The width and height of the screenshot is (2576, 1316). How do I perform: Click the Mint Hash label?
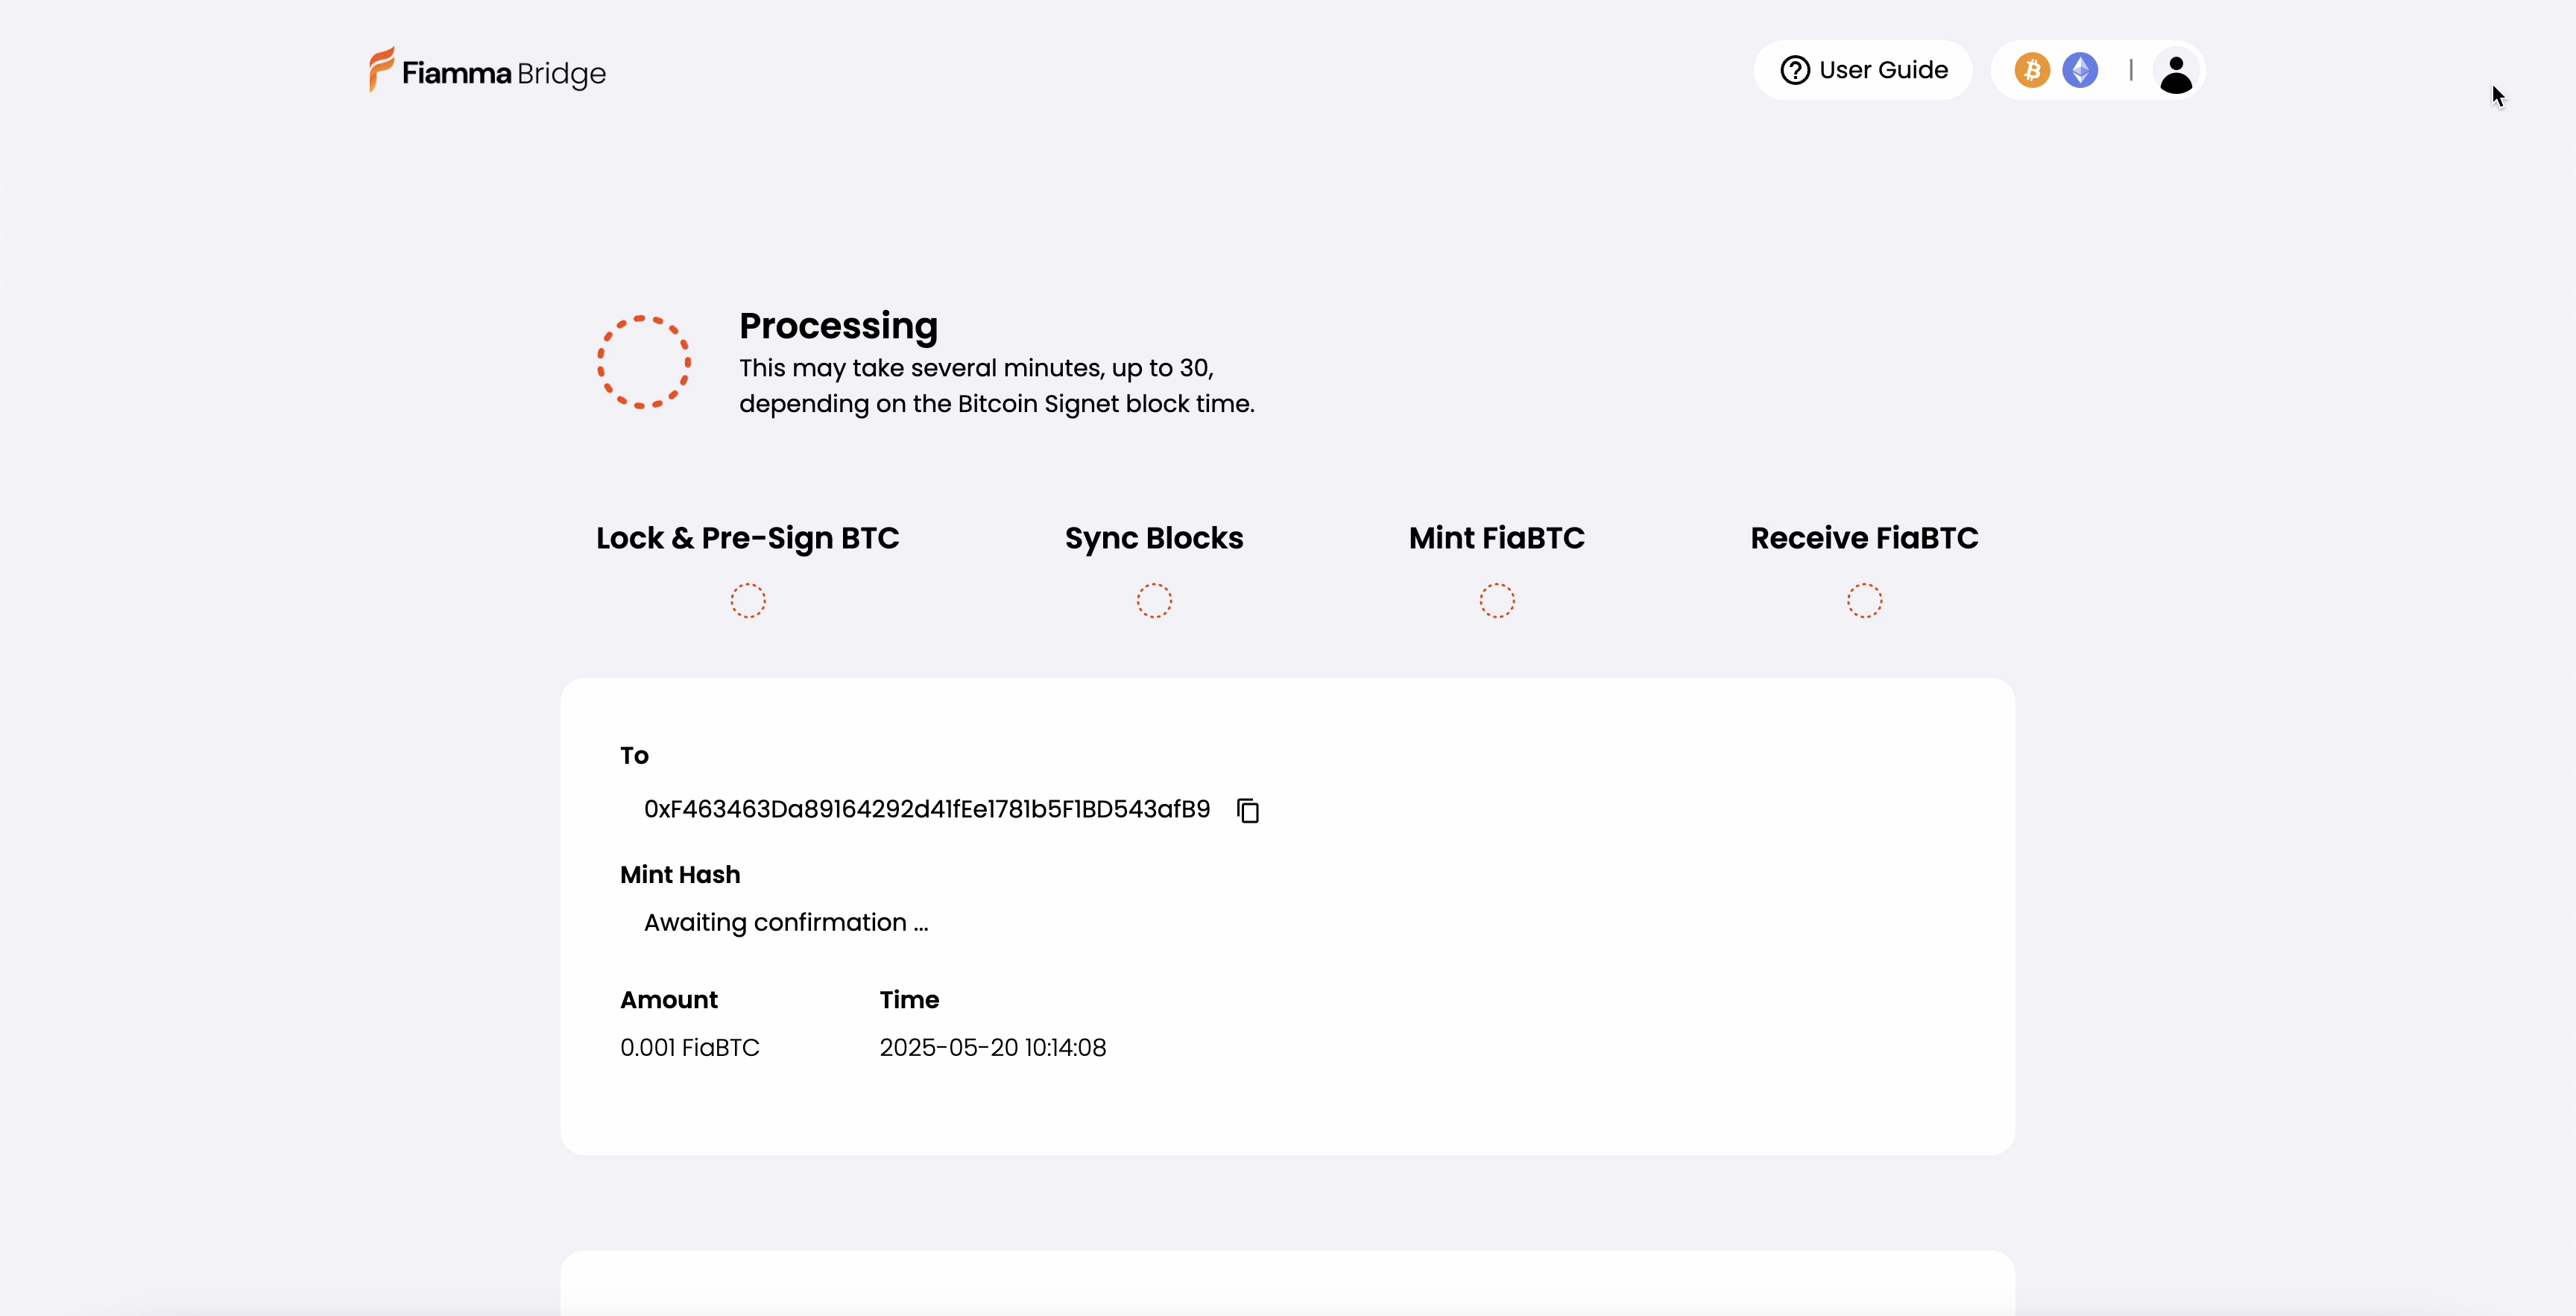pyautogui.click(x=680, y=875)
